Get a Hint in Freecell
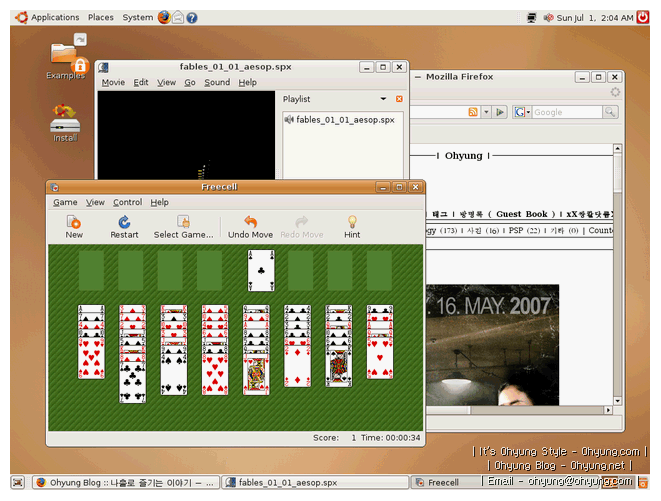The image size is (661, 501). tap(352, 227)
